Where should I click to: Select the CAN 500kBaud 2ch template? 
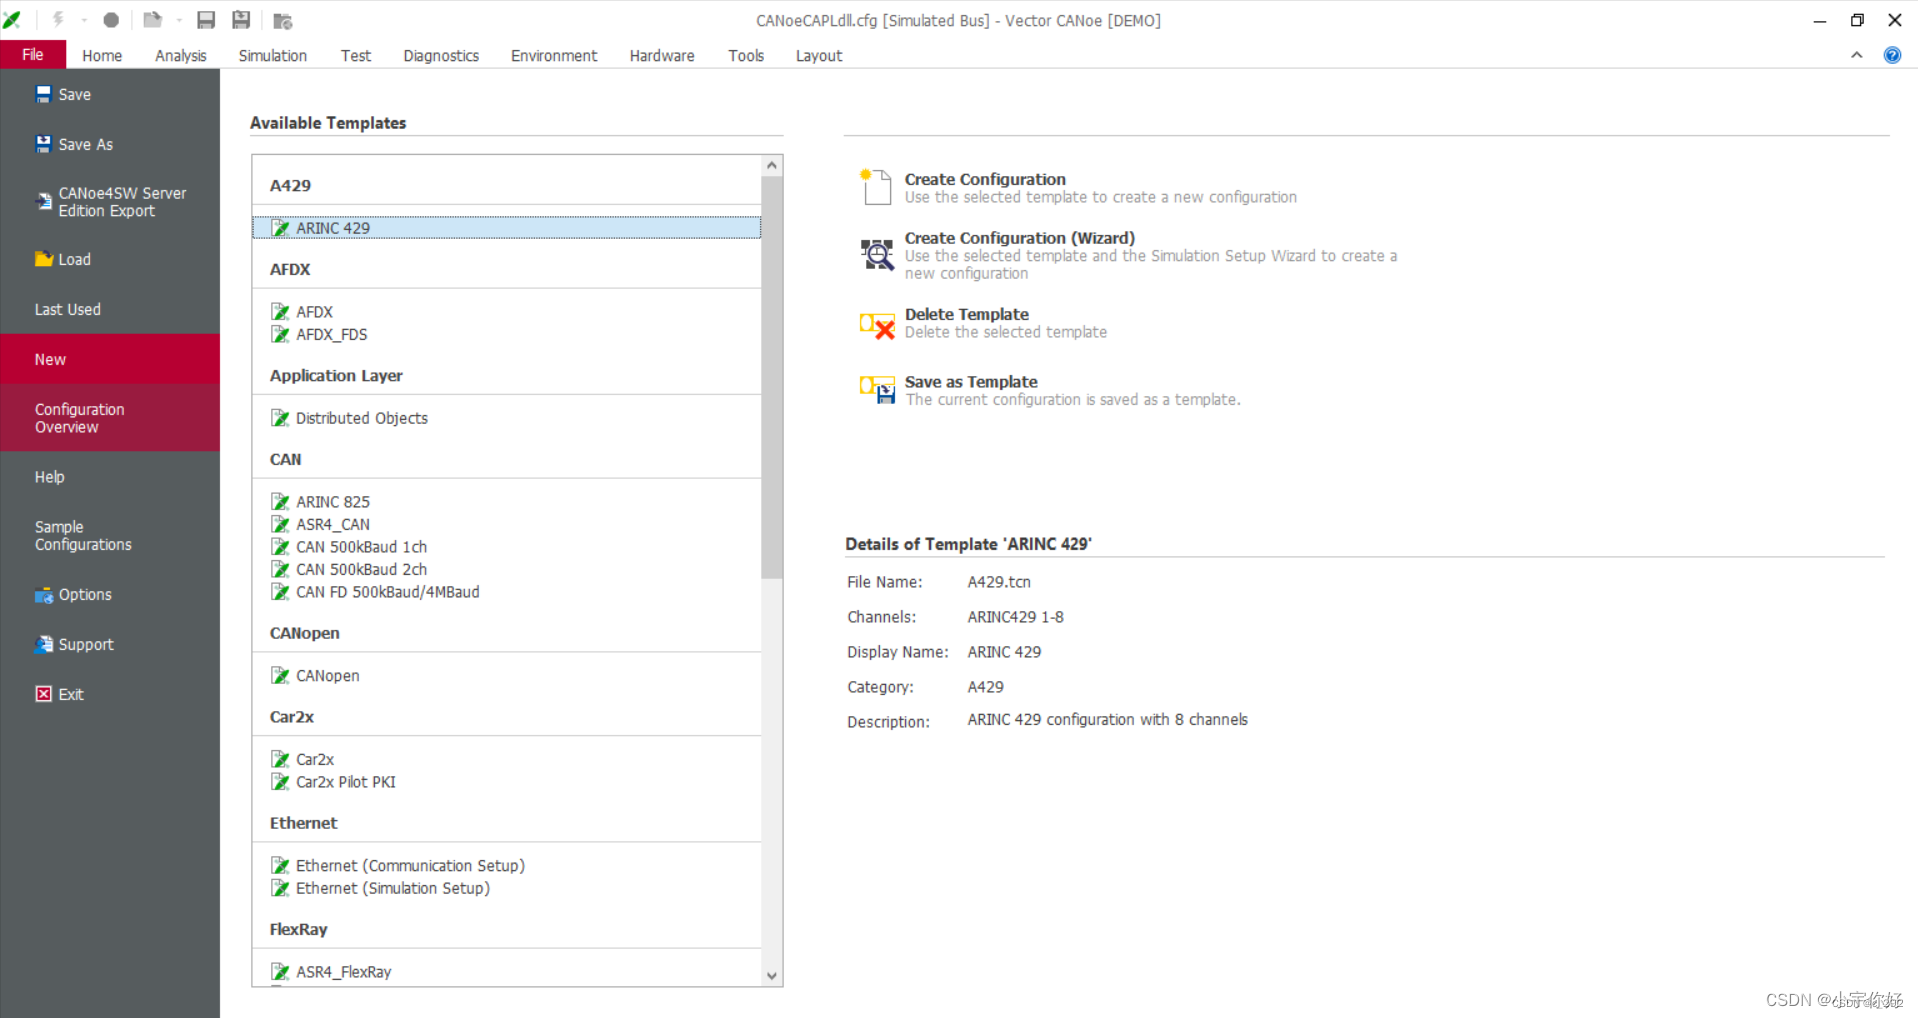(506, 569)
